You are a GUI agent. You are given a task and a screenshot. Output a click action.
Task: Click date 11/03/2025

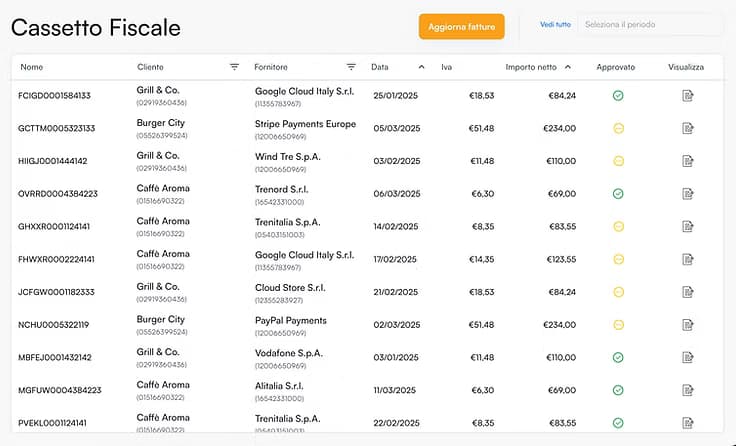[395, 390]
